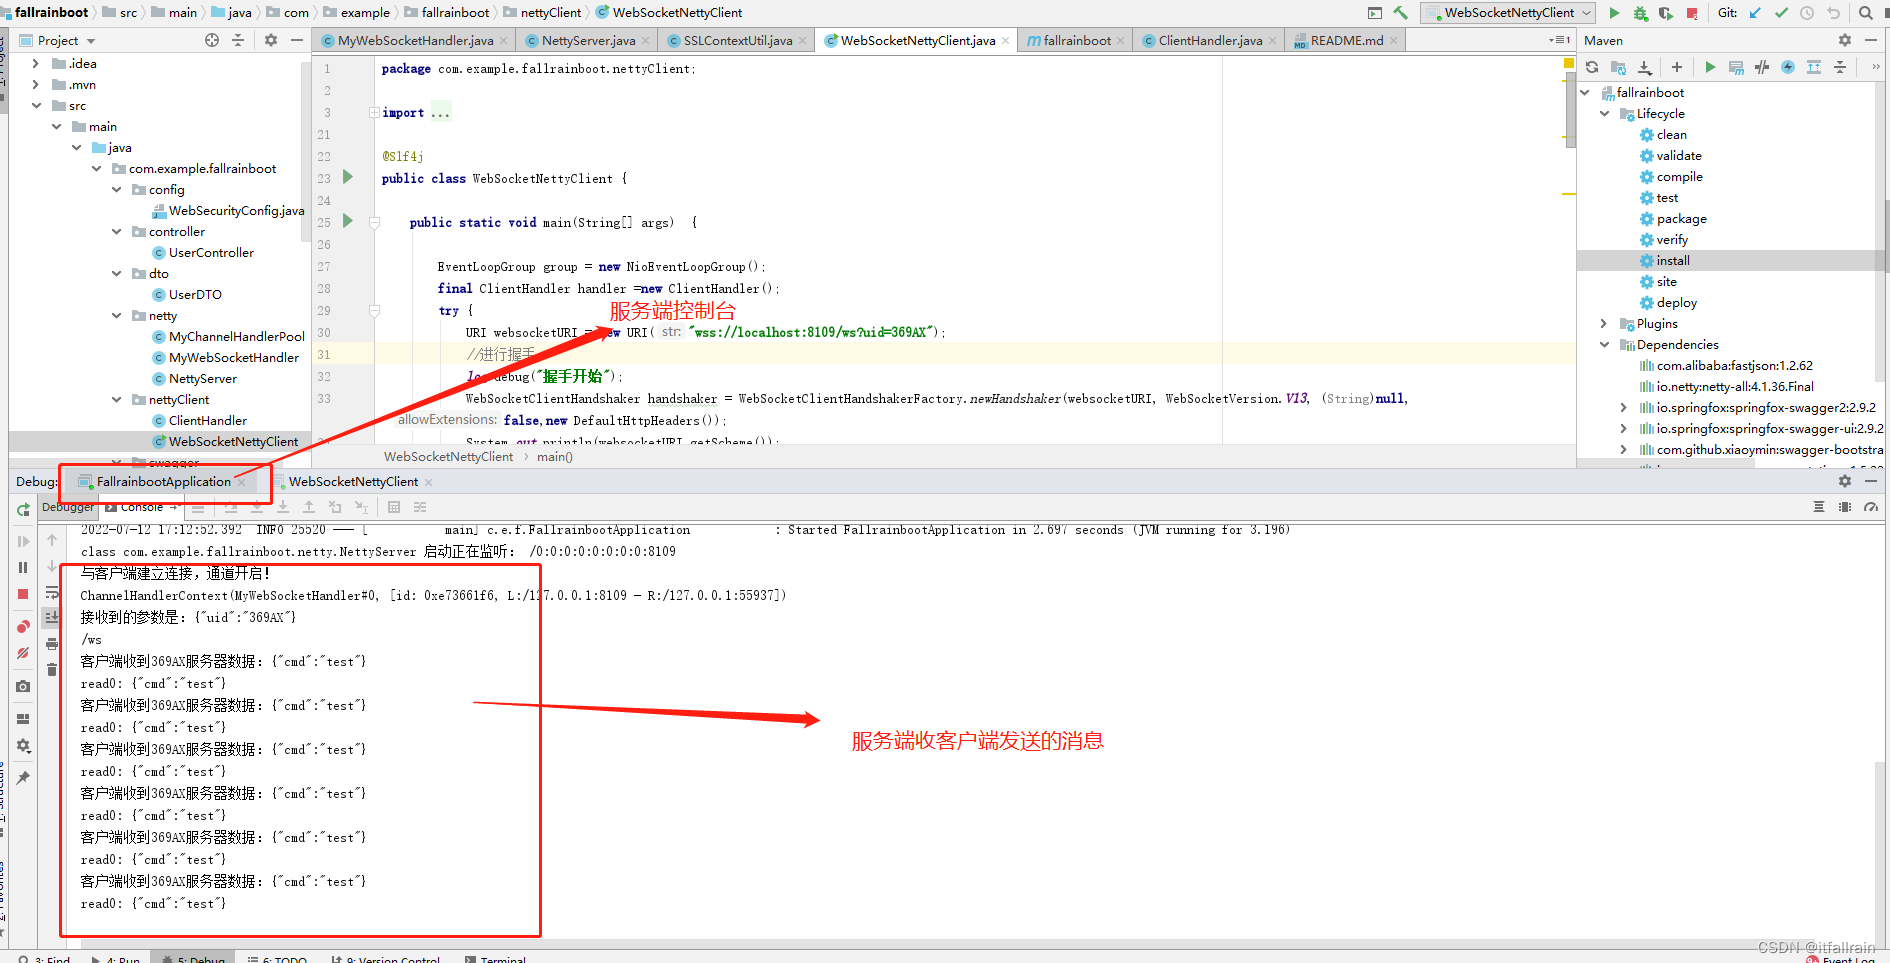Toggle soft-wrap in debug console
The width and height of the screenshot is (1890, 963).
[52, 592]
